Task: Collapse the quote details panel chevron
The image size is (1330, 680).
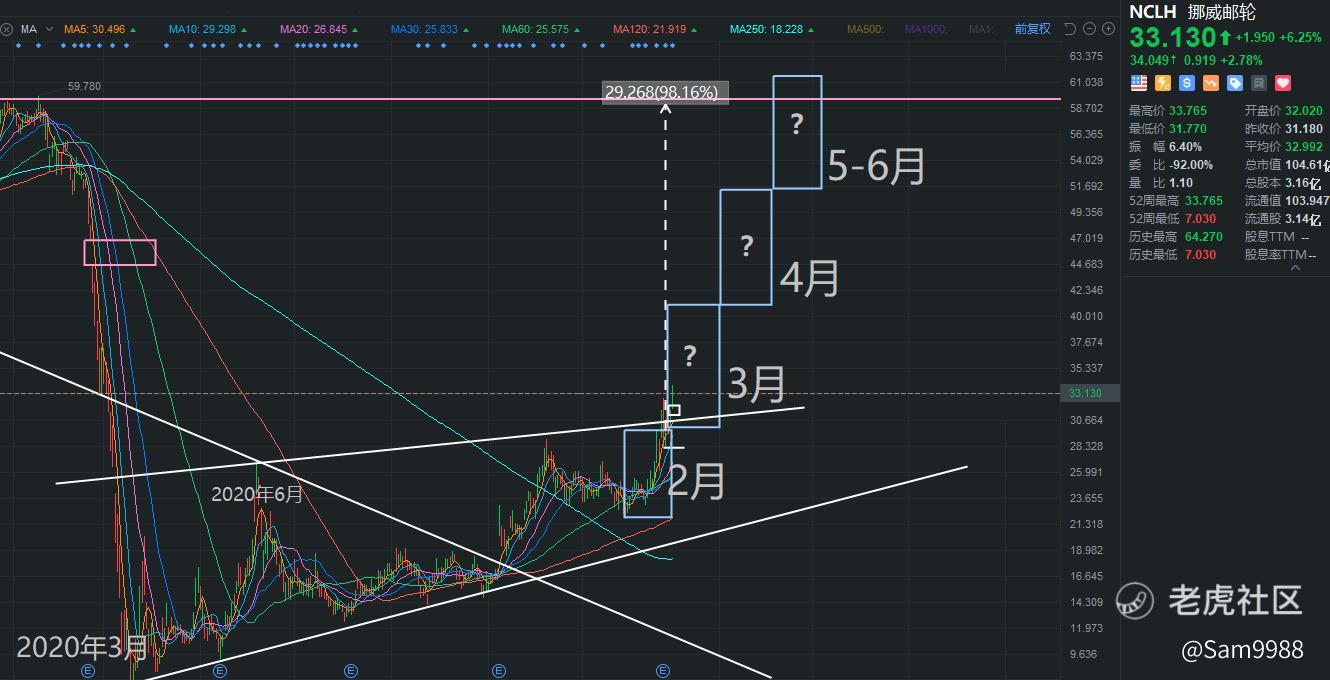Action: [1296, 267]
